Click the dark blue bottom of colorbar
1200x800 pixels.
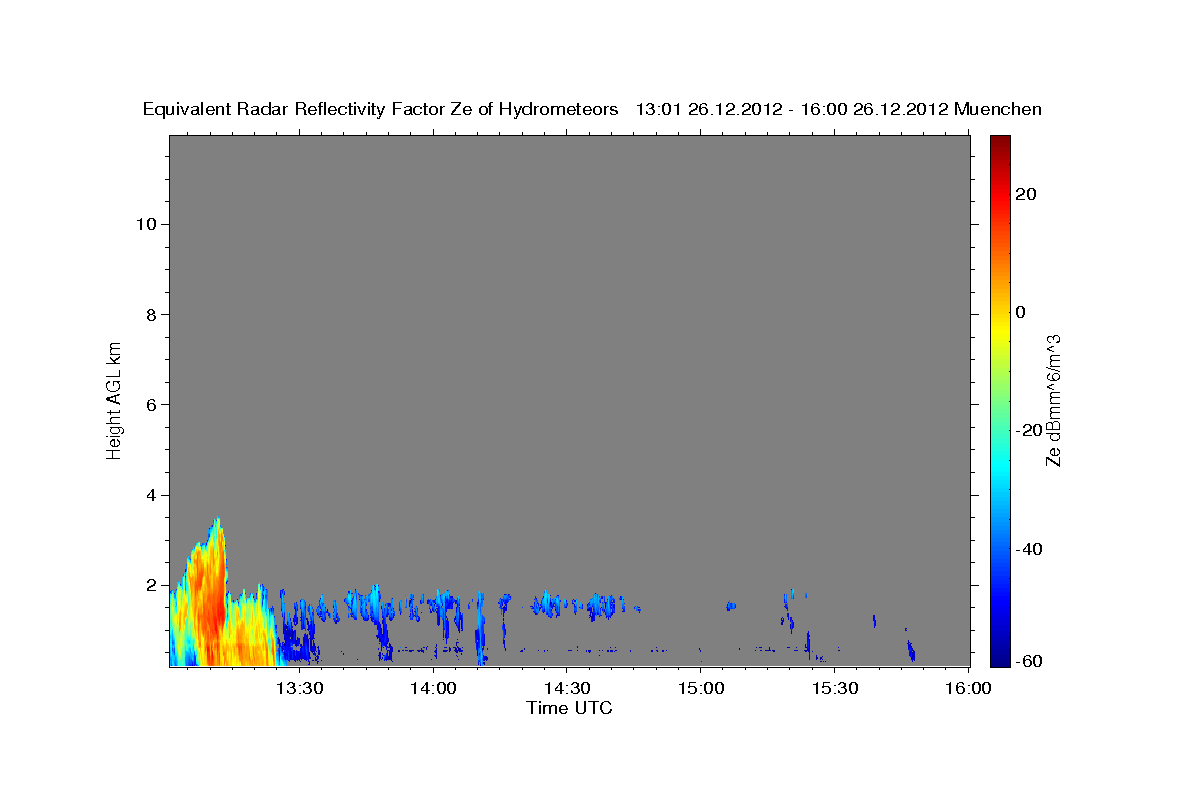tap(999, 657)
